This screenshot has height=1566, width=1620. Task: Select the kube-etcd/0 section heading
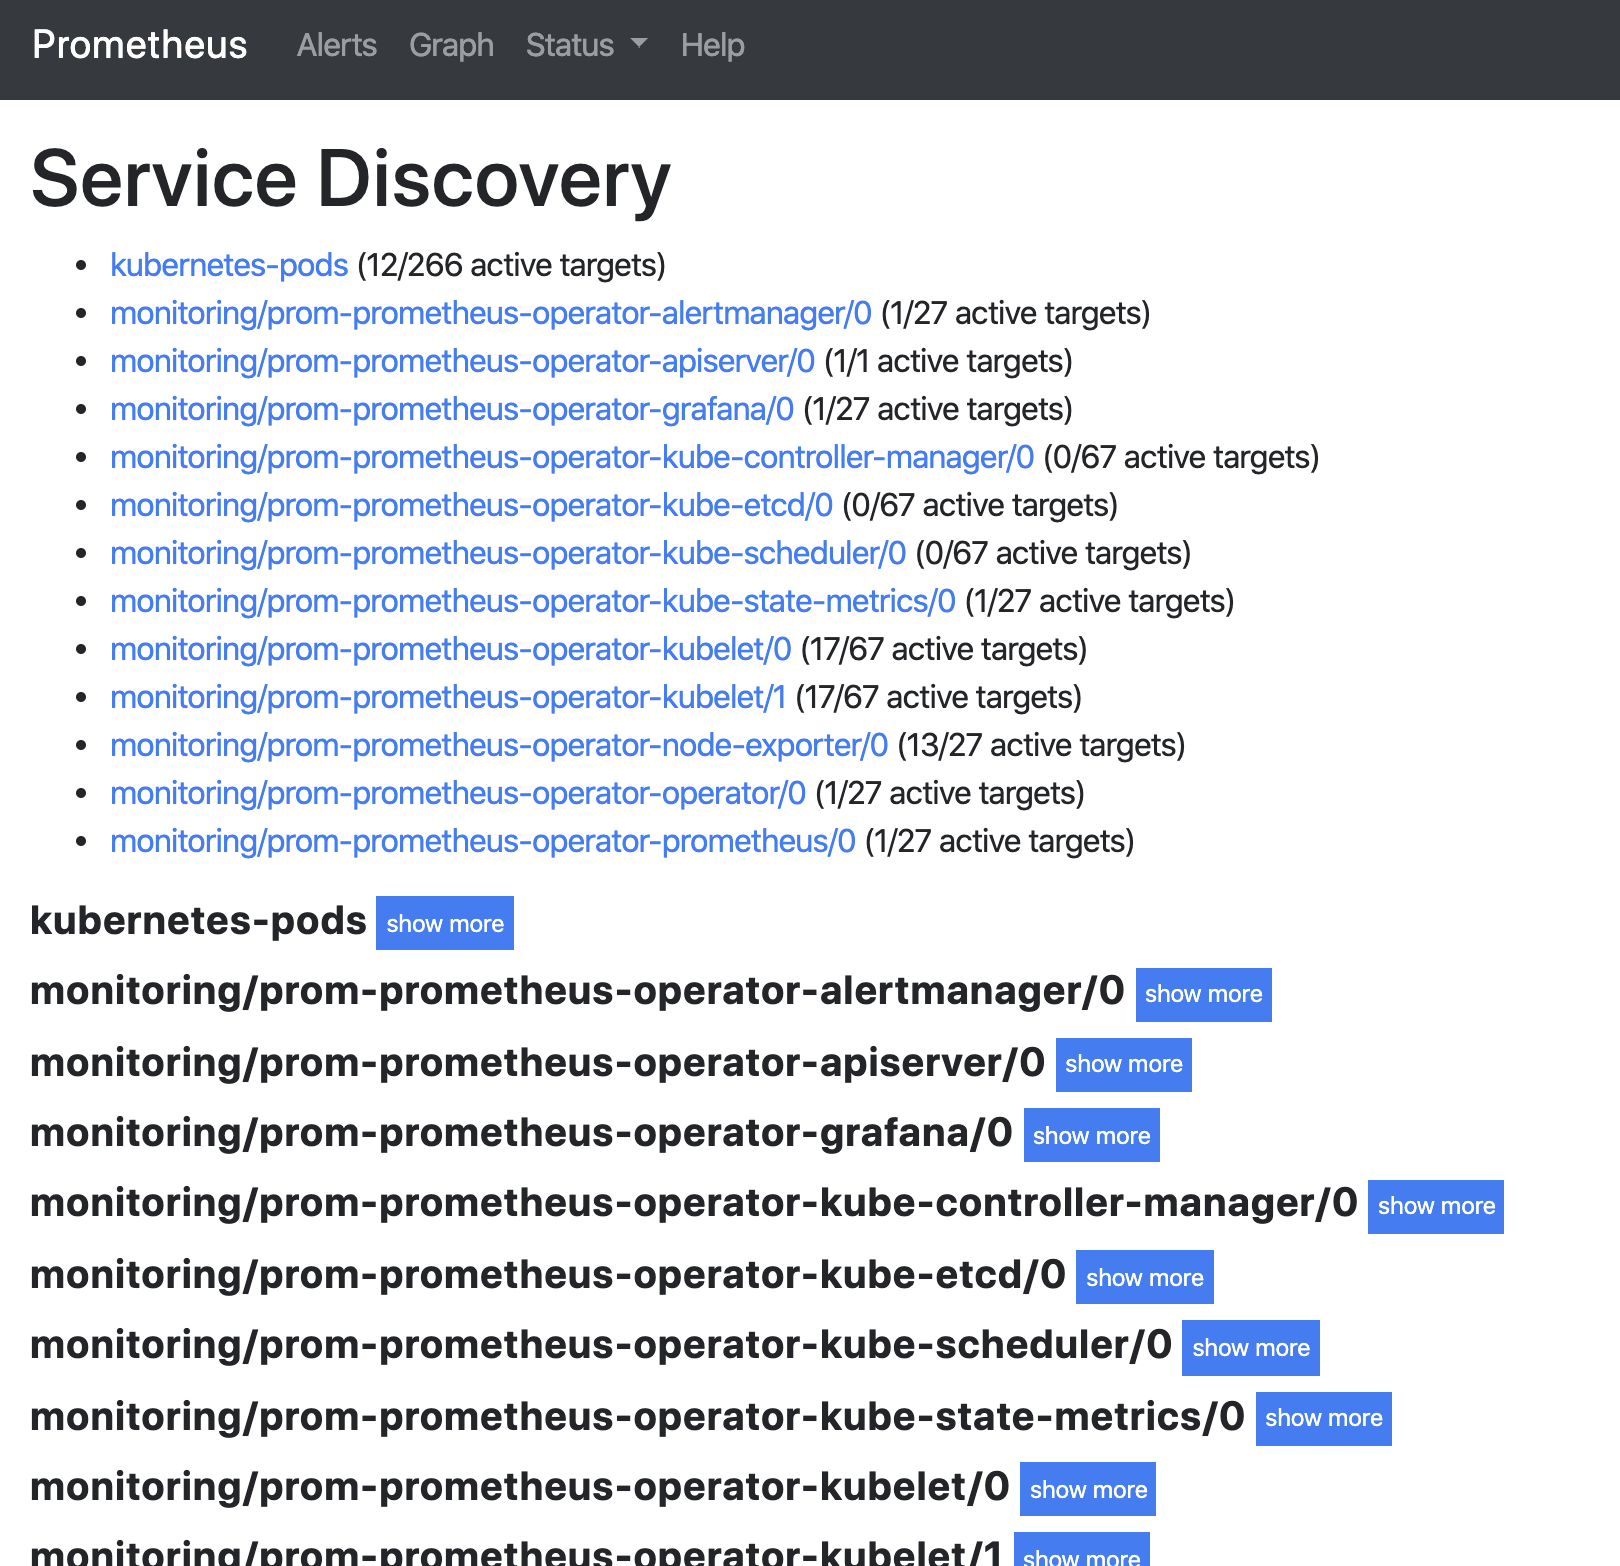548,1275
